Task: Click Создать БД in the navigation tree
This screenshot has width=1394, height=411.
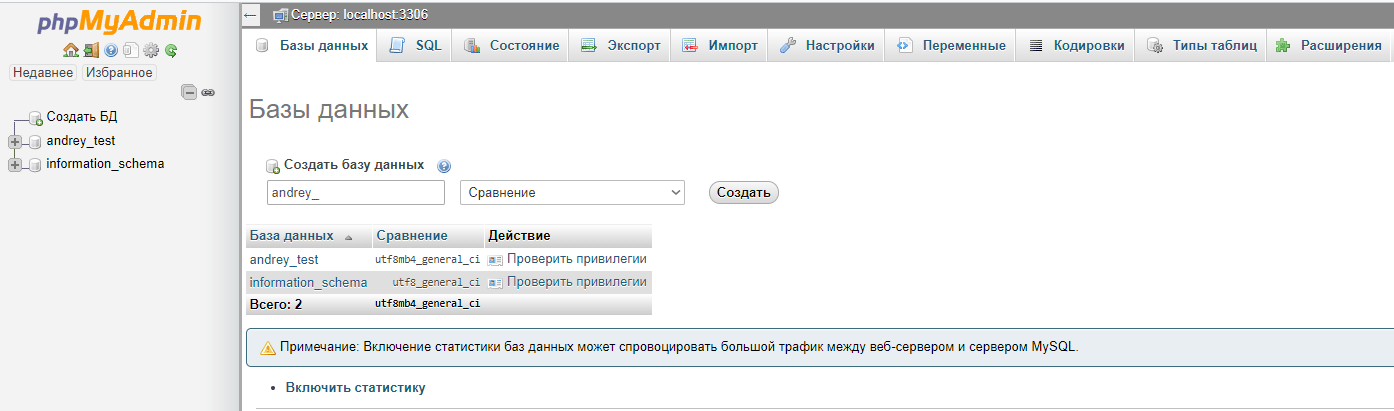Action: tap(81, 117)
